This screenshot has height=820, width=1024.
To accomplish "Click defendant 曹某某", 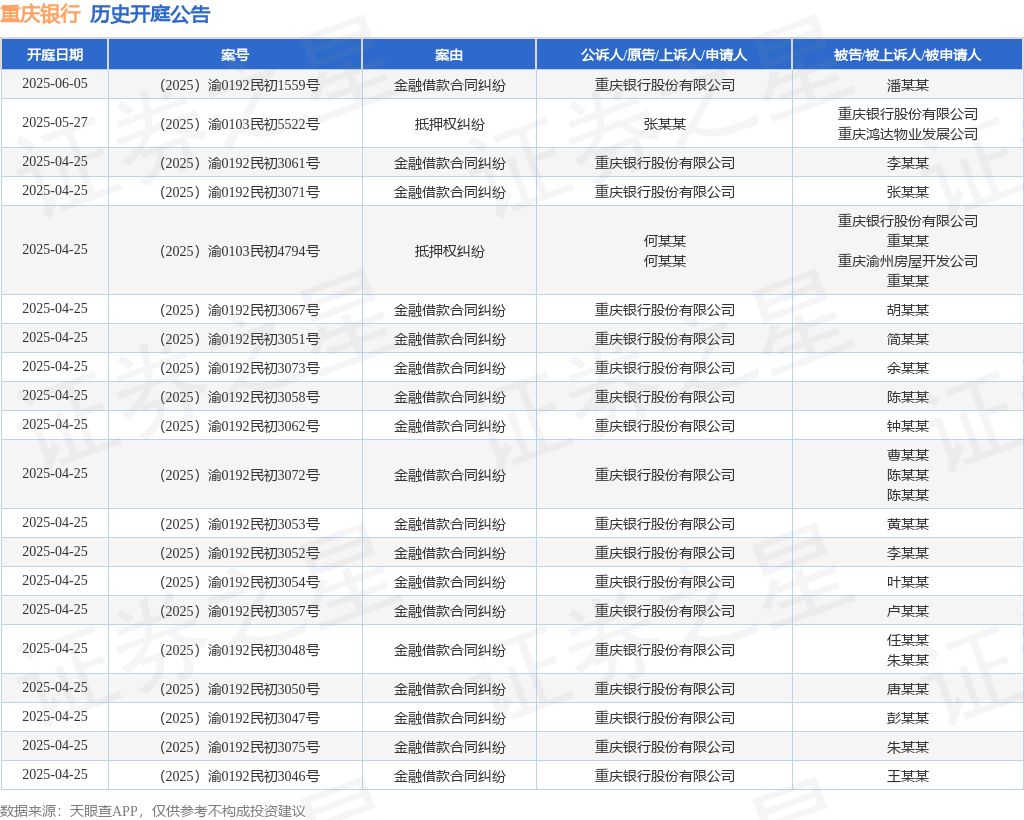I will pyautogui.click(x=908, y=455).
